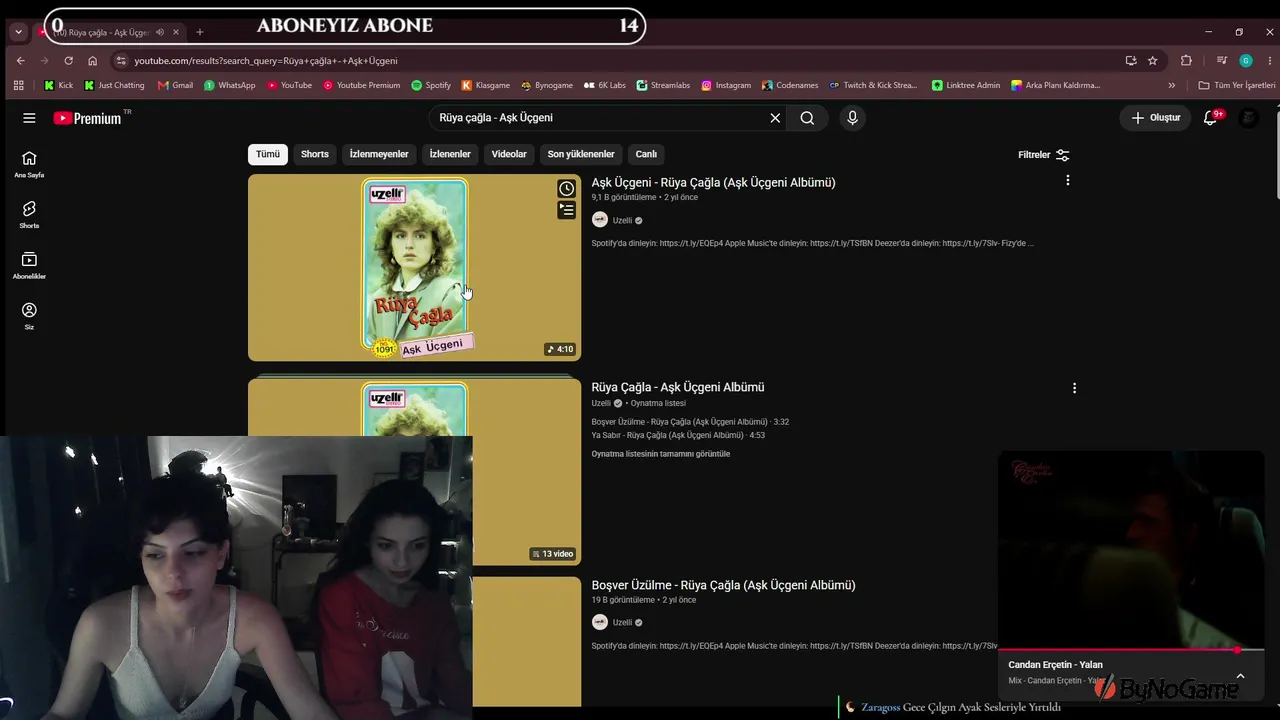Viewport: 1280px width, 720px height.
Task: Select the İzlenenler filter chip
Action: coord(450,154)
